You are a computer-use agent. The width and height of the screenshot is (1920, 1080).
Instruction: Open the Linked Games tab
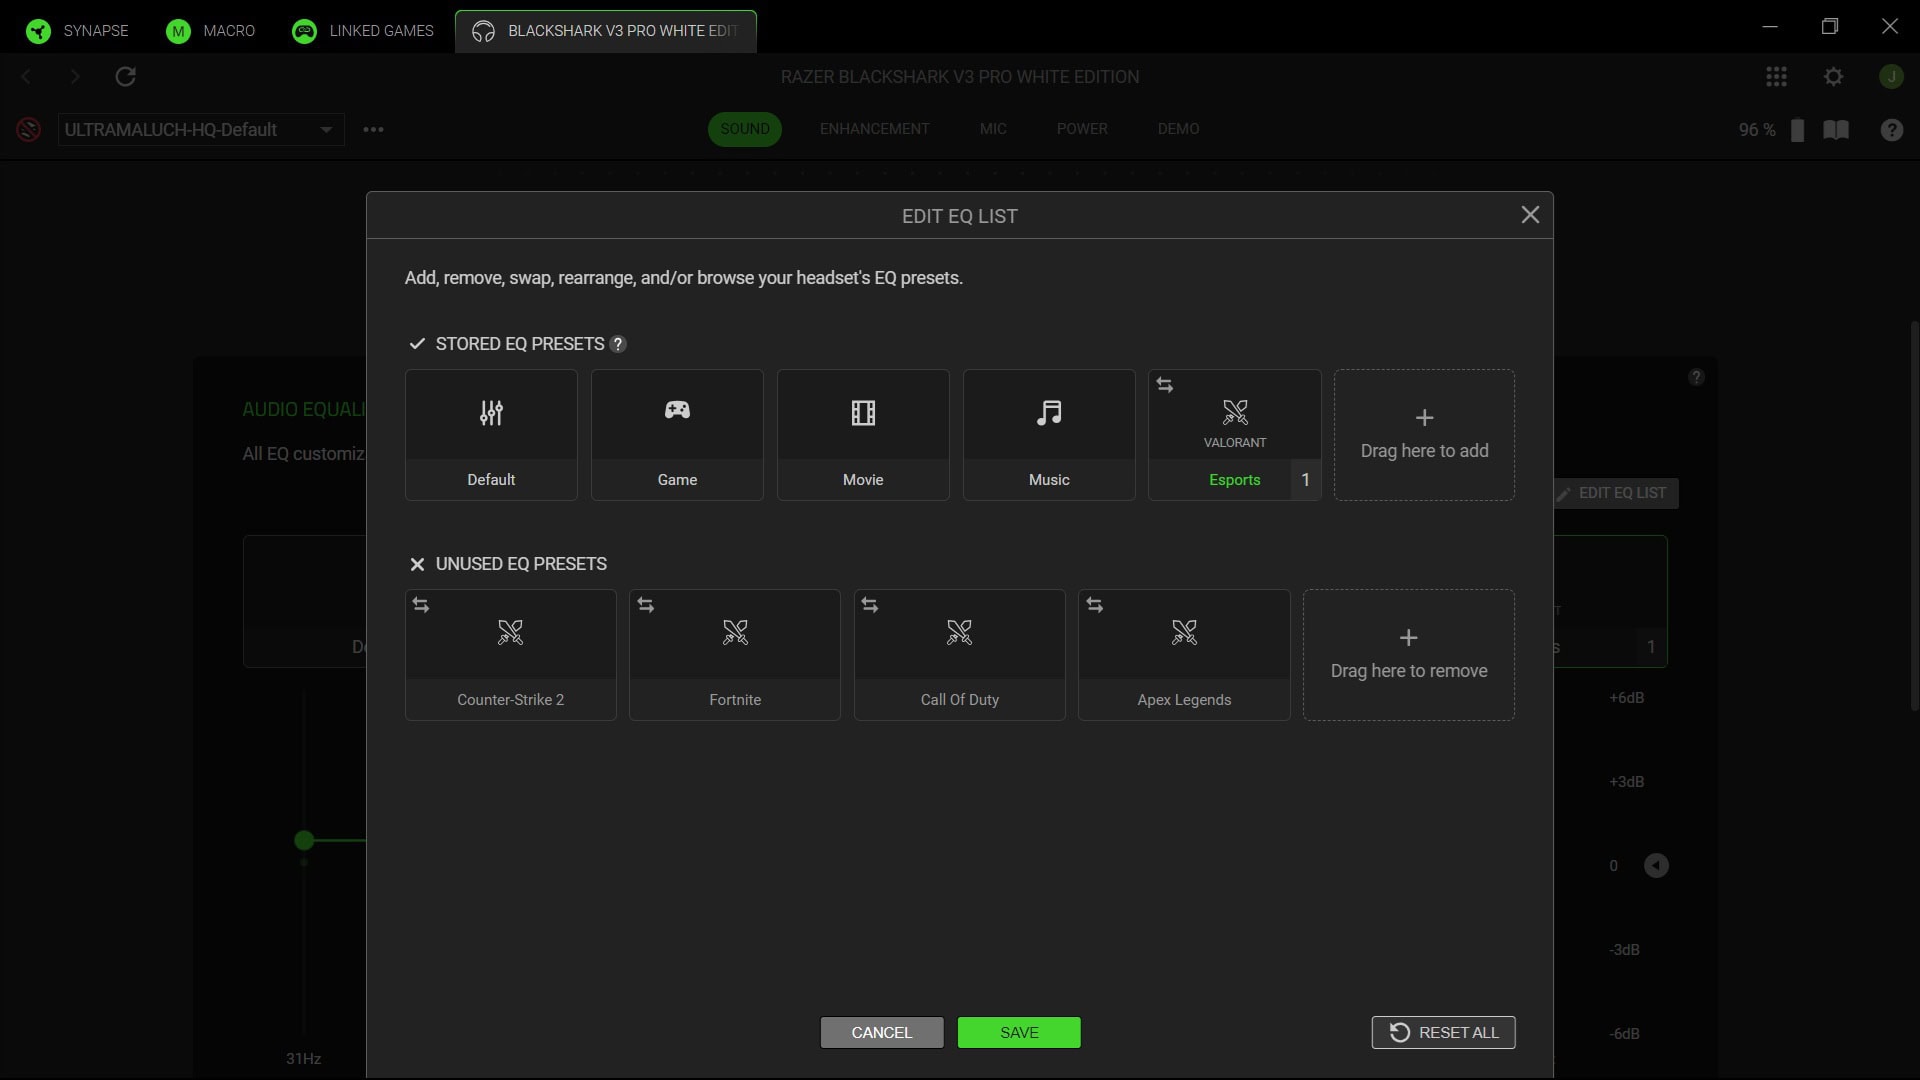363,31
